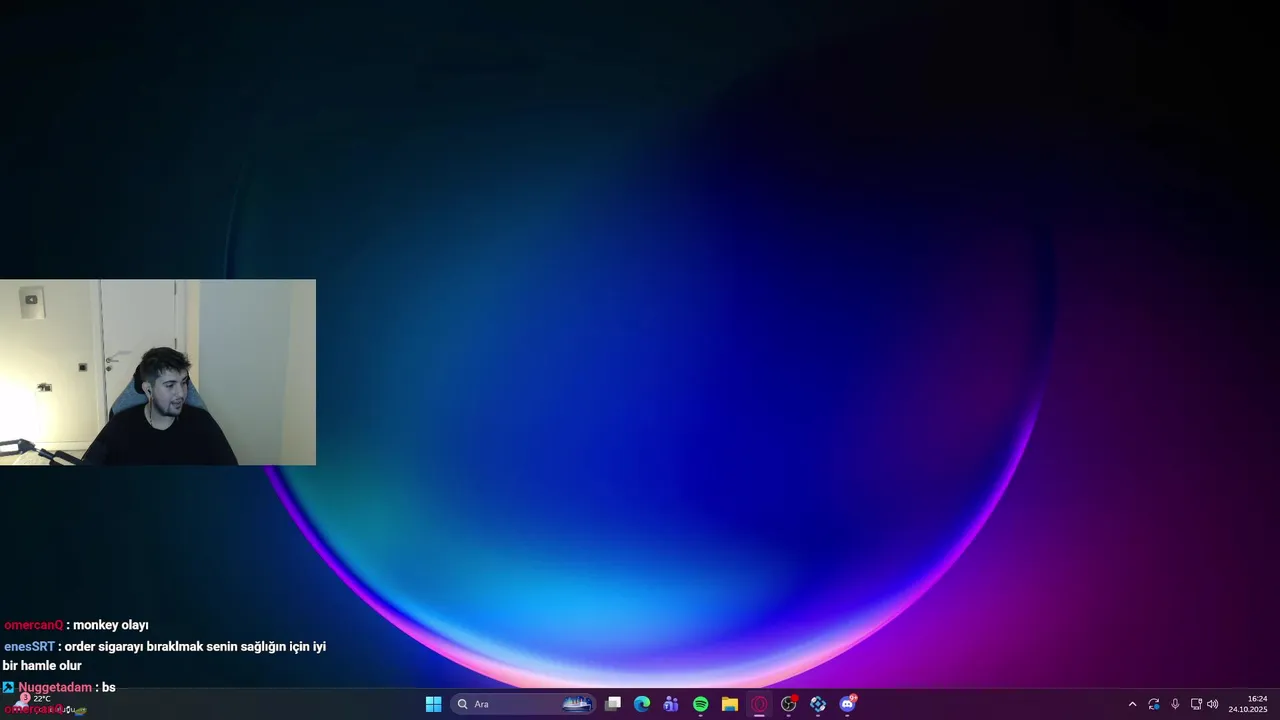The height and width of the screenshot is (720, 1280).
Task: Expand the hidden system tray icons
Action: 1132,704
